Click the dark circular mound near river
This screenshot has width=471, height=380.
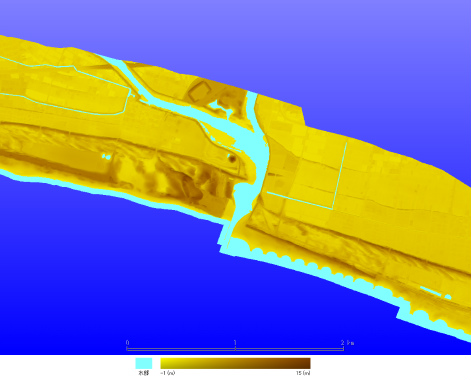tap(232, 158)
